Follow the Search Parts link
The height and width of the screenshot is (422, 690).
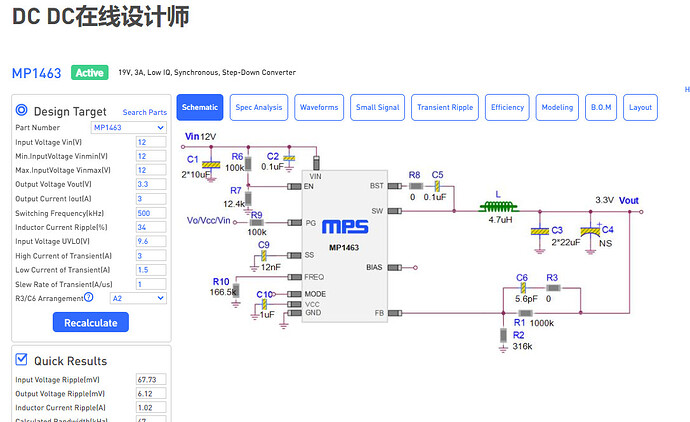click(x=145, y=112)
